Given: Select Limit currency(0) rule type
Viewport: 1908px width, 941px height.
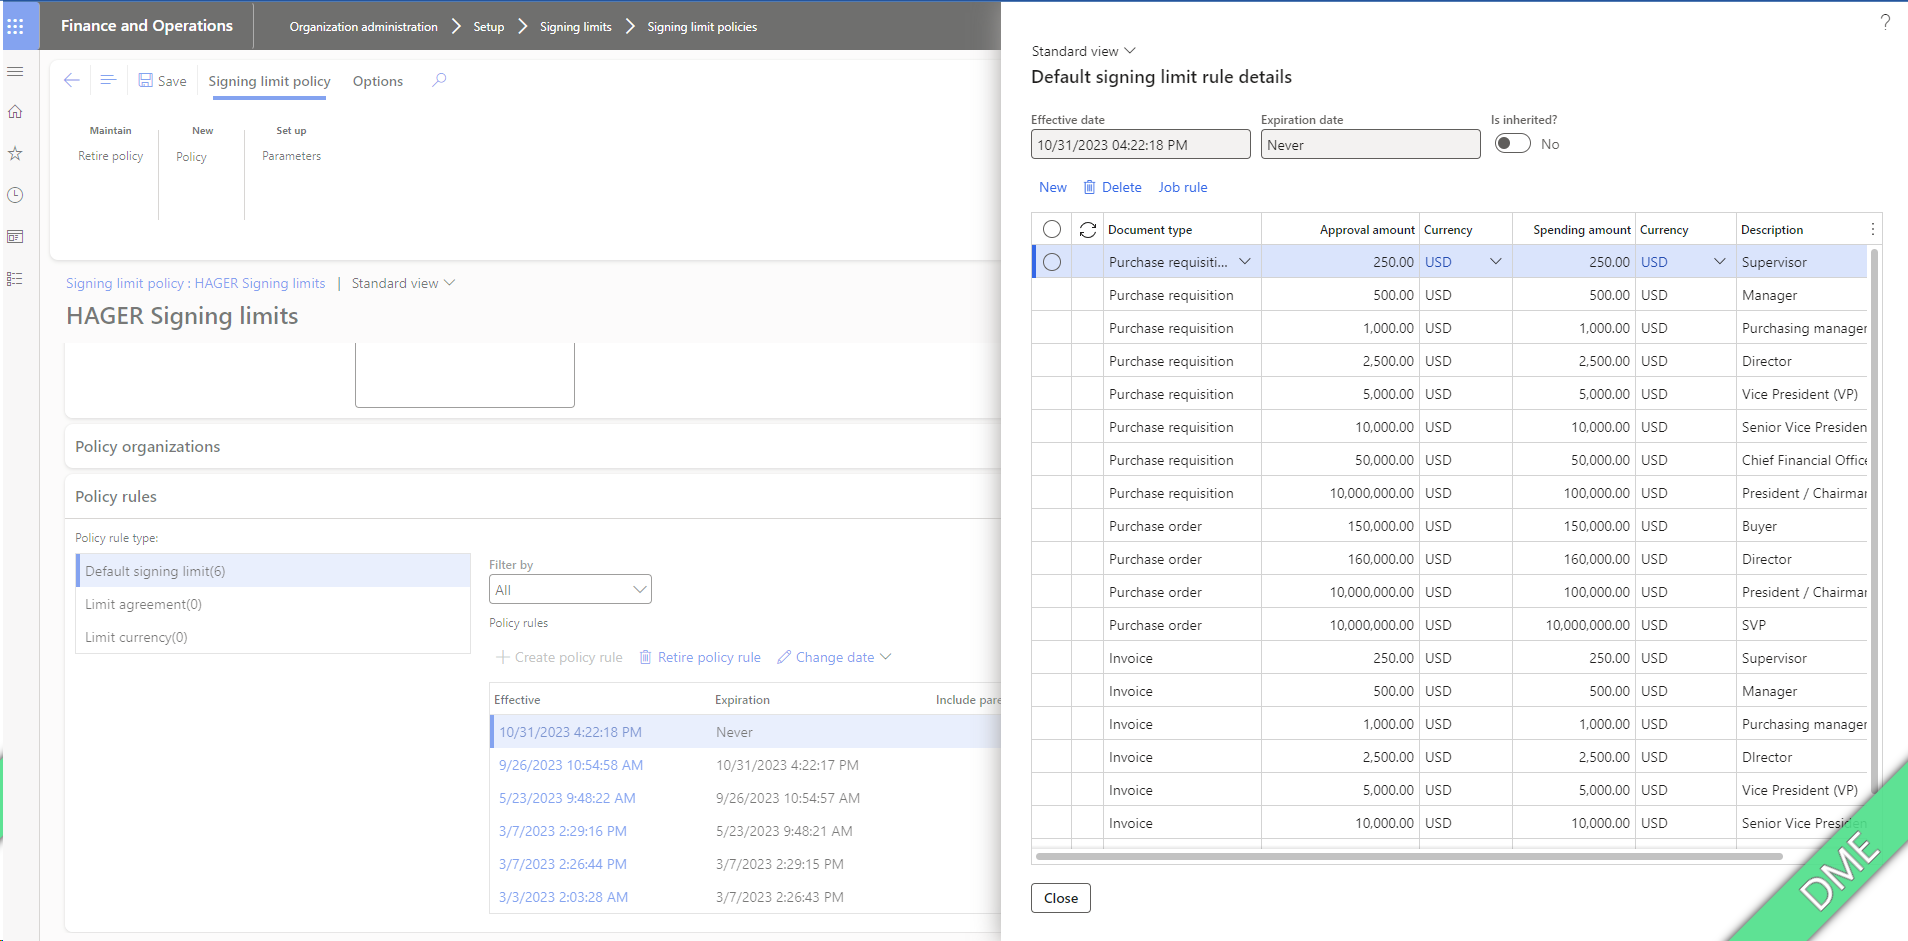Looking at the screenshot, I should [x=273, y=637].
